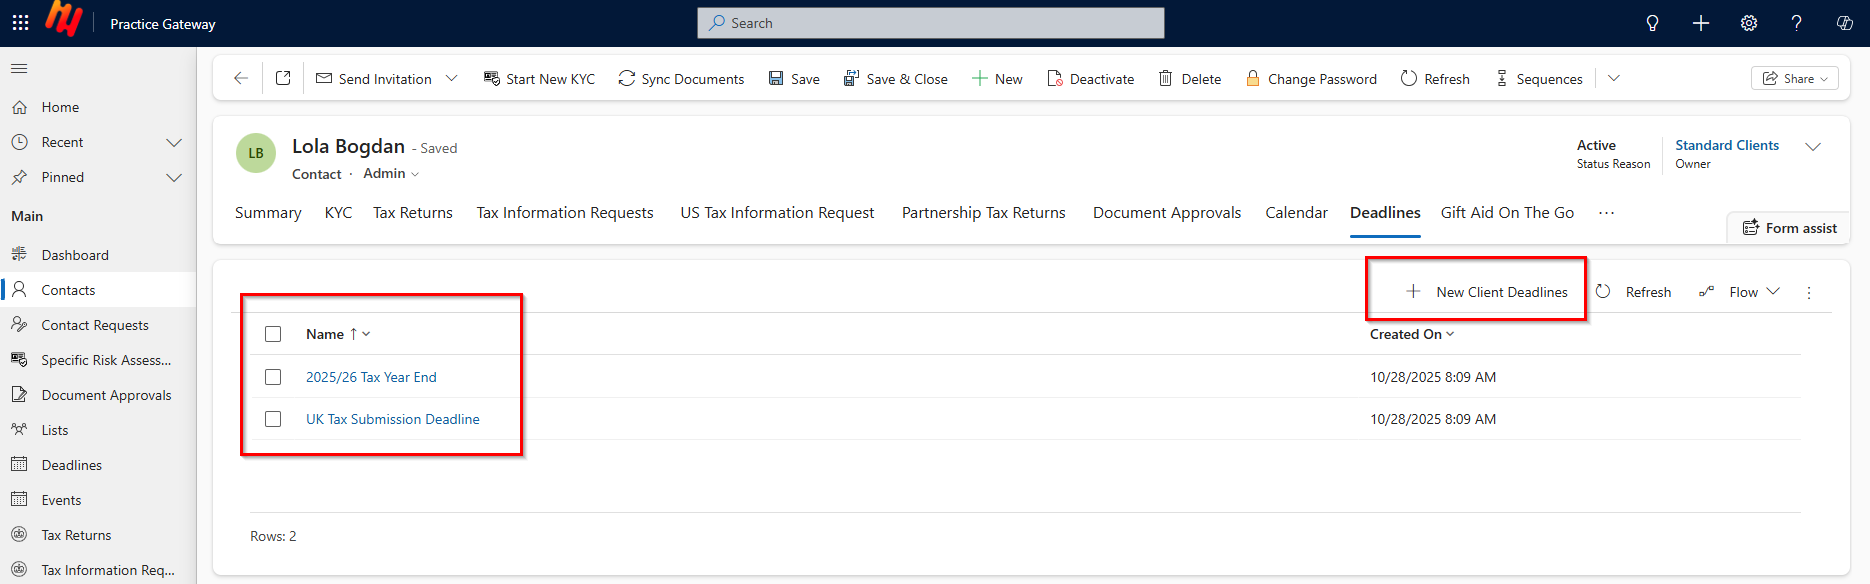Open Name column sort dropdown
Screen dimensions: 1870x584
(366, 334)
